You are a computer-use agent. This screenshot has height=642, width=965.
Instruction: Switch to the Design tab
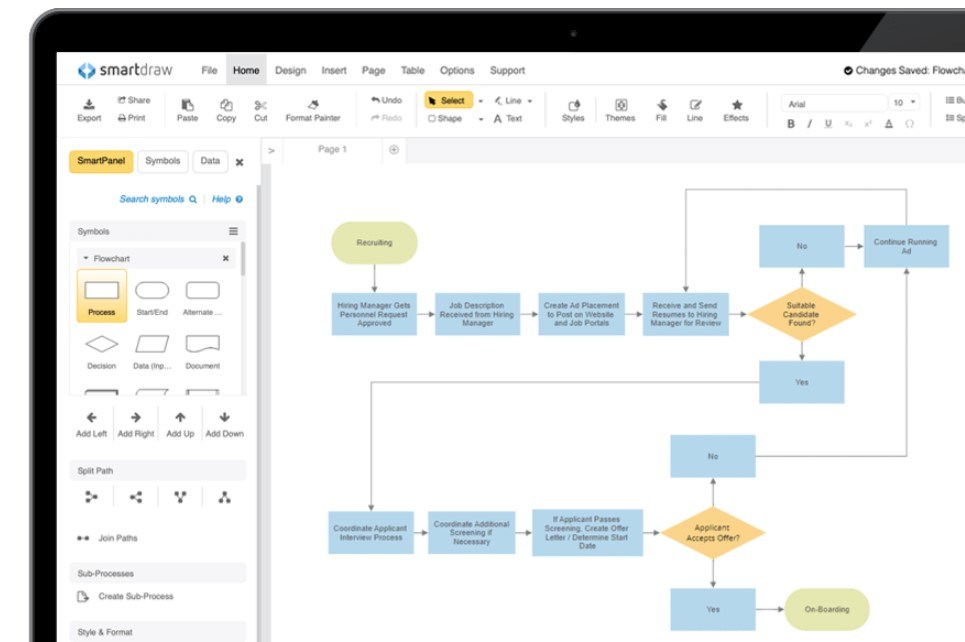click(290, 70)
